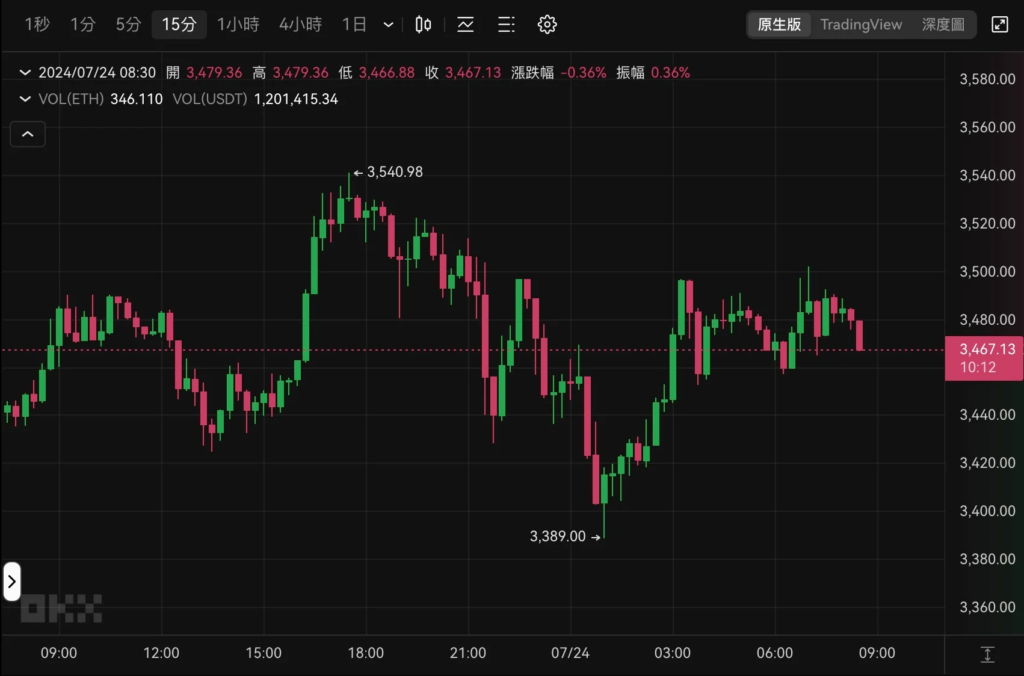Select the 1日 timeframe
Image resolution: width=1024 pixels, height=676 pixels.
click(x=355, y=25)
